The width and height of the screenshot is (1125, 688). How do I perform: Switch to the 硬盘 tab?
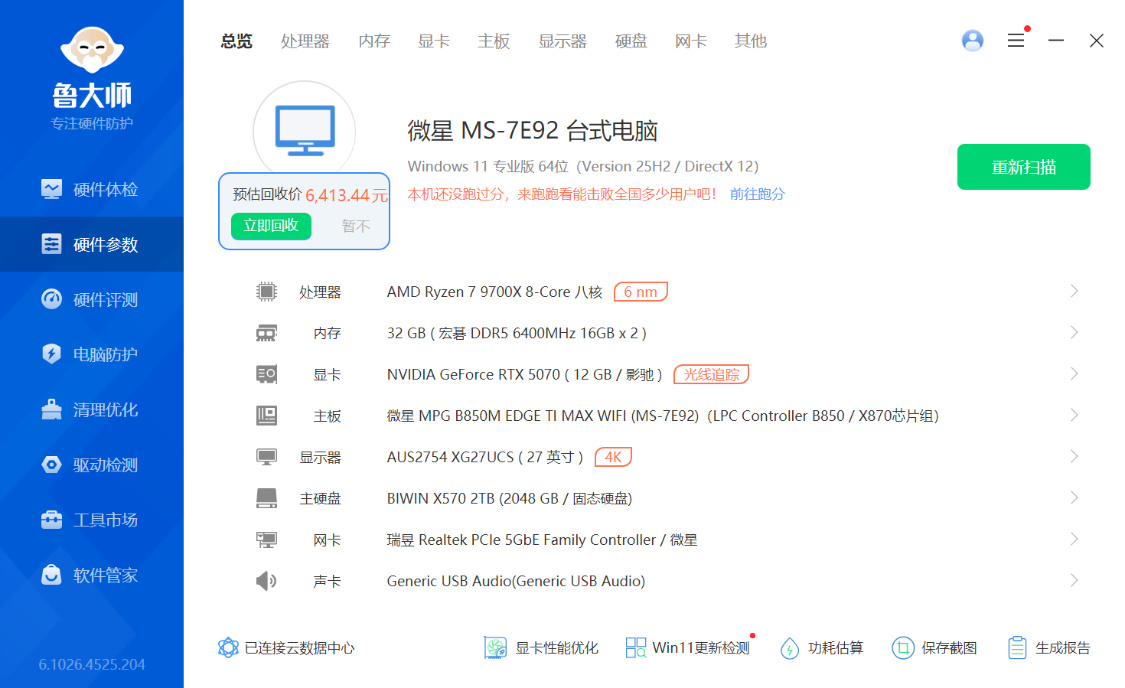[x=631, y=41]
